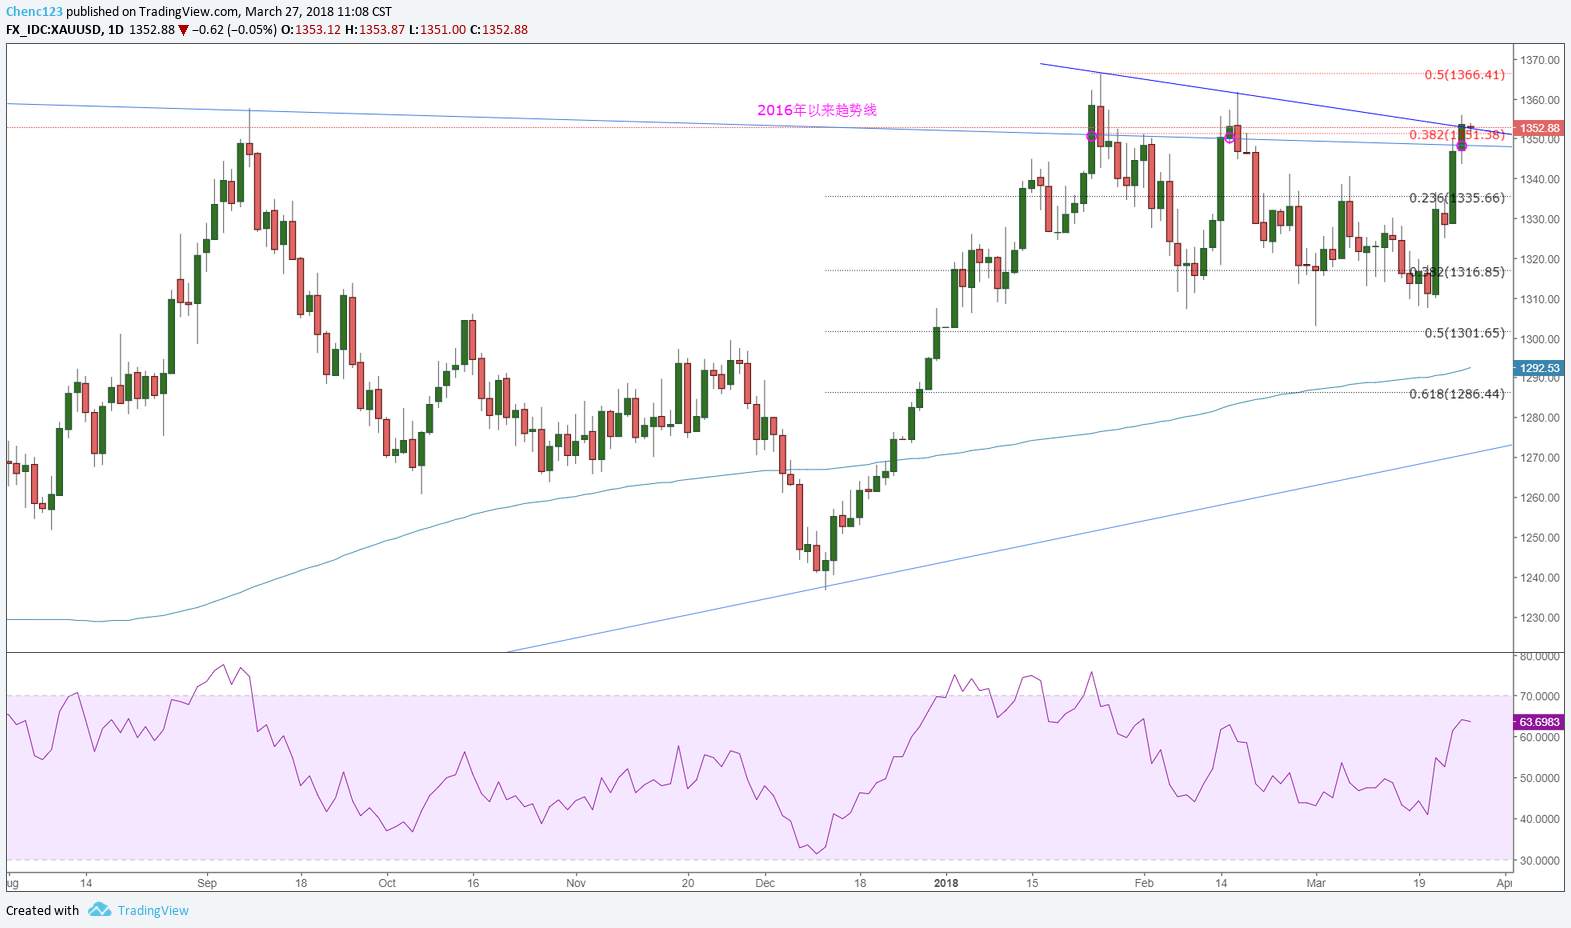Open the TradingView link beside Created with
This screenshot has height=928, width=1571.
coord(153,910)
